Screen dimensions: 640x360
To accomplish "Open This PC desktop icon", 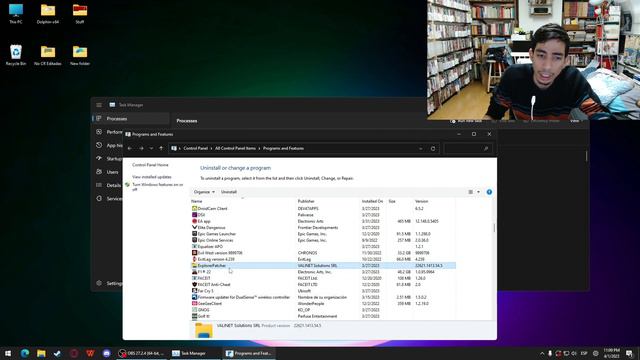I will point(16,13).
